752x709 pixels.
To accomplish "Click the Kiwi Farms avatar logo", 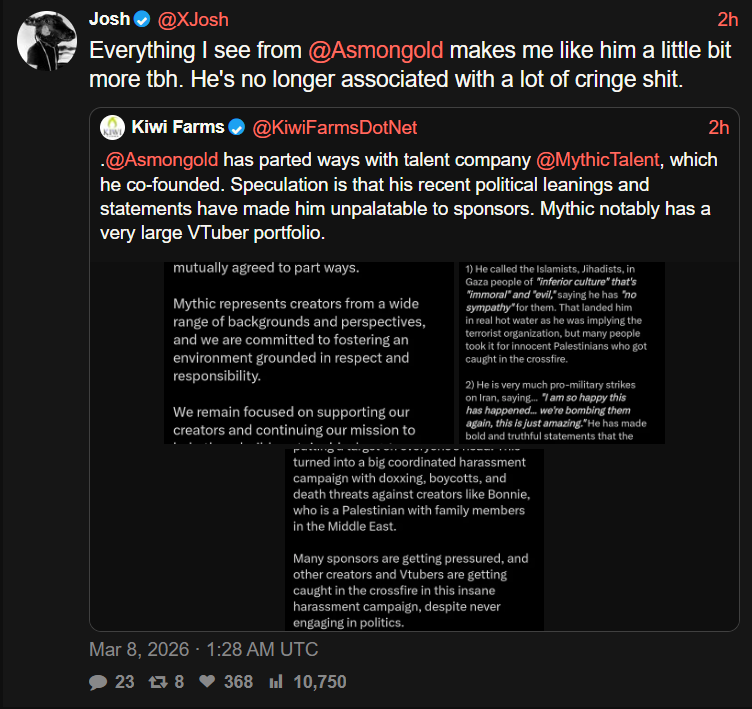I will (x=111, y=127).
